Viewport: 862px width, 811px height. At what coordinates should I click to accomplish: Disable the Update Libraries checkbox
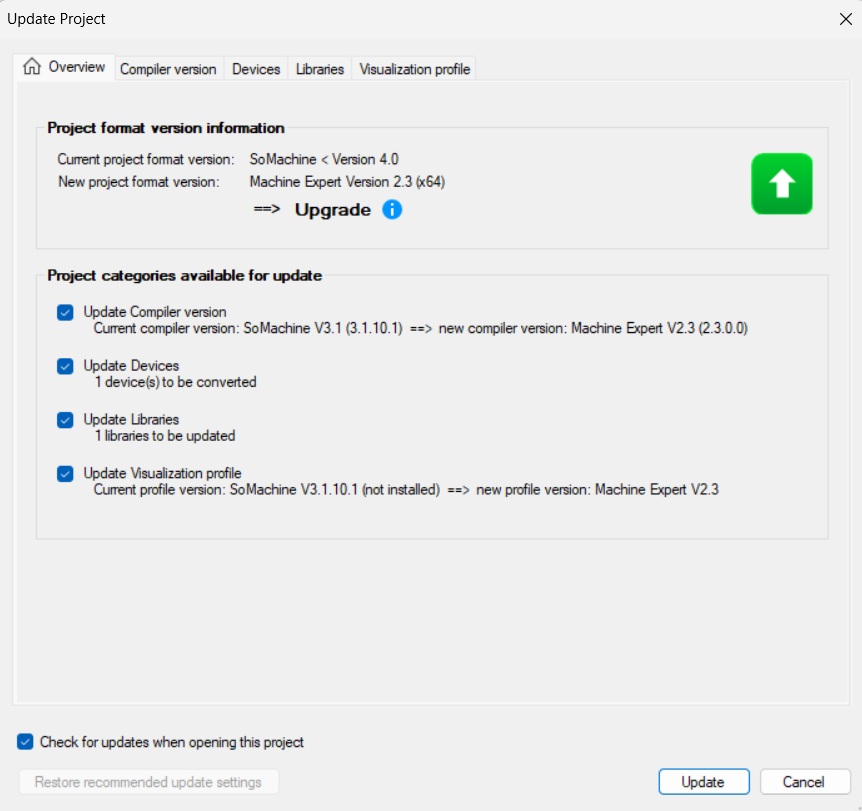tap(66, 420)
